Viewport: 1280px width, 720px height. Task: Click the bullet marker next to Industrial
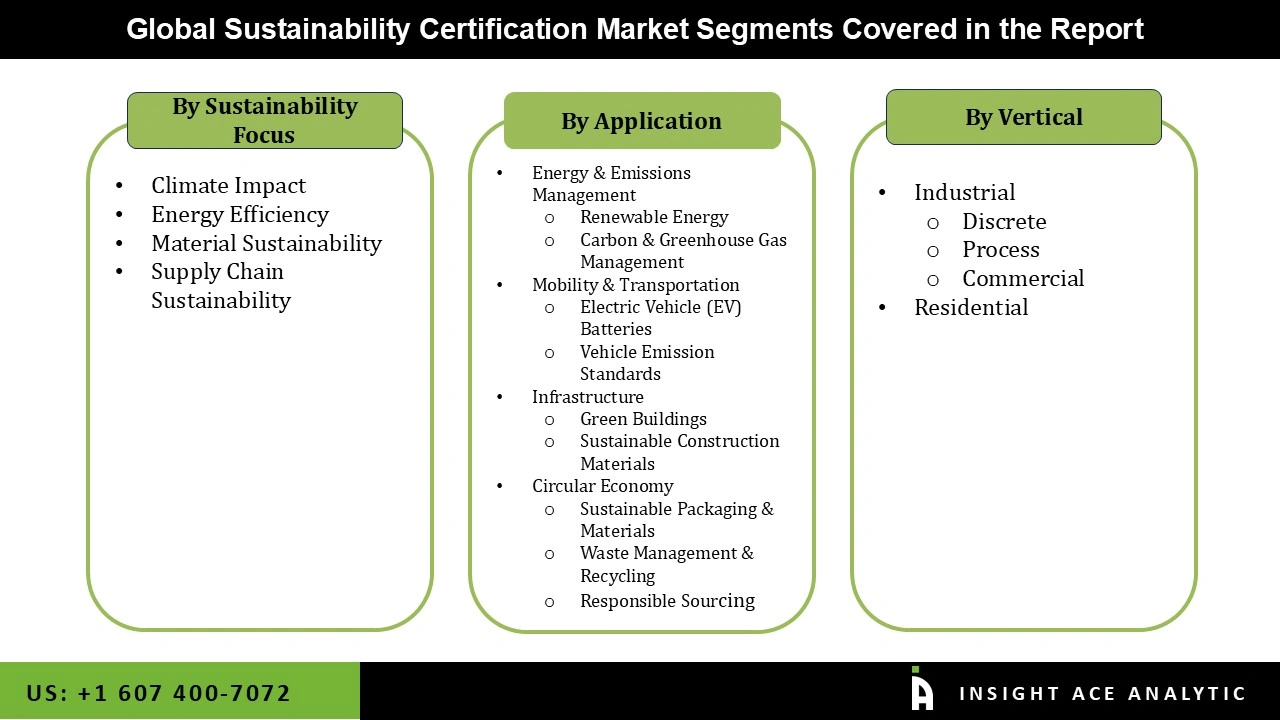(882, 192)
